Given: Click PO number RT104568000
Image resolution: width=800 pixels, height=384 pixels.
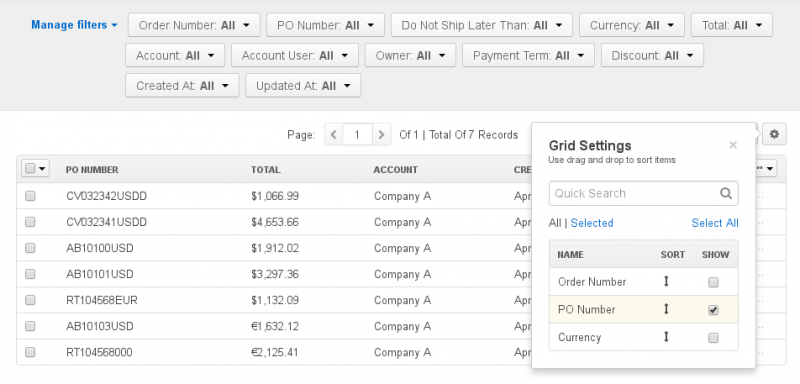Looking at the screenshot, I should pyautogui.click(x=99, y=352).
